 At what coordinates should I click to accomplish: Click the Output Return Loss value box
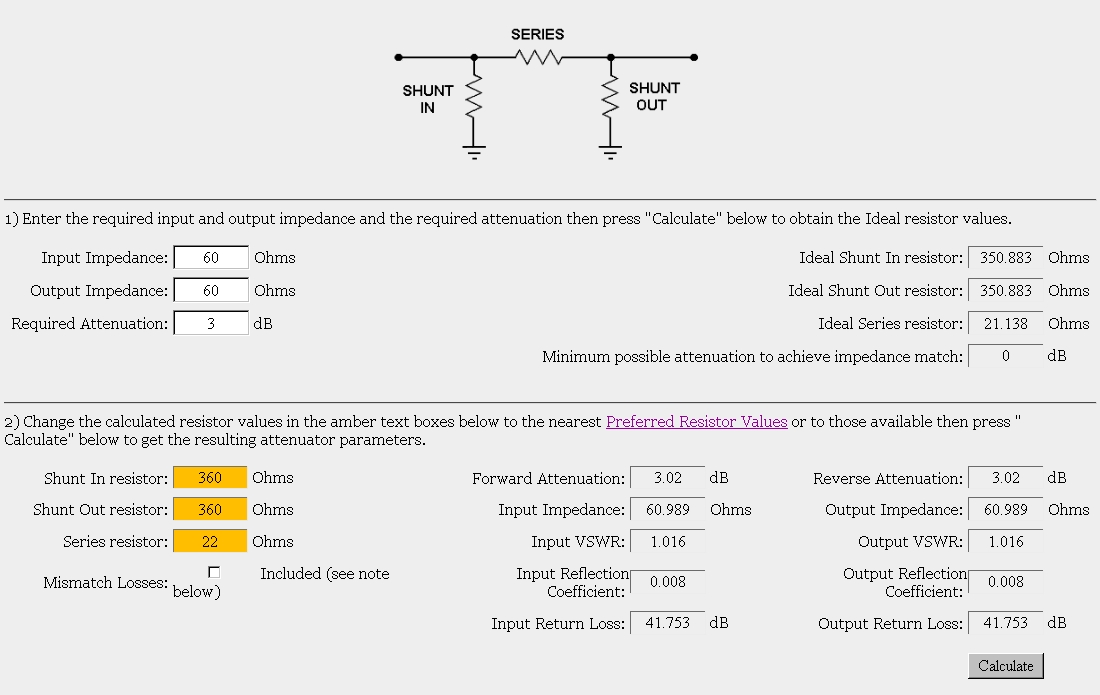1005,623
